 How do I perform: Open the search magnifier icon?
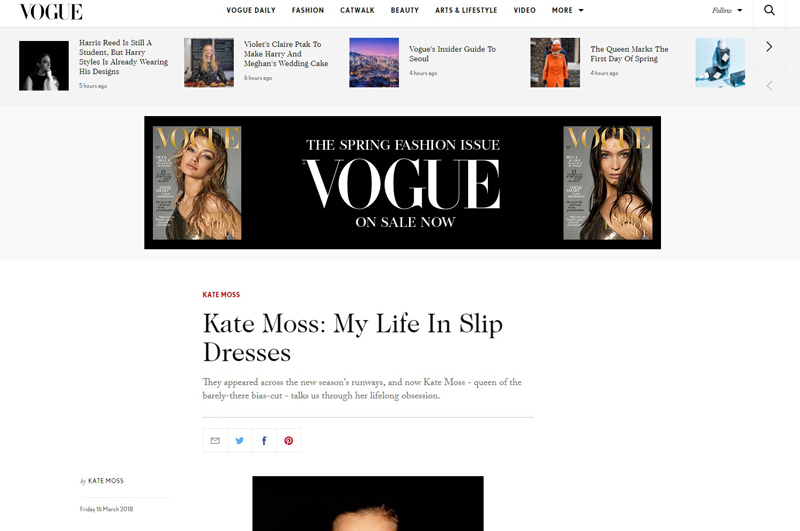pyautogui.click(x=769, y=10)
